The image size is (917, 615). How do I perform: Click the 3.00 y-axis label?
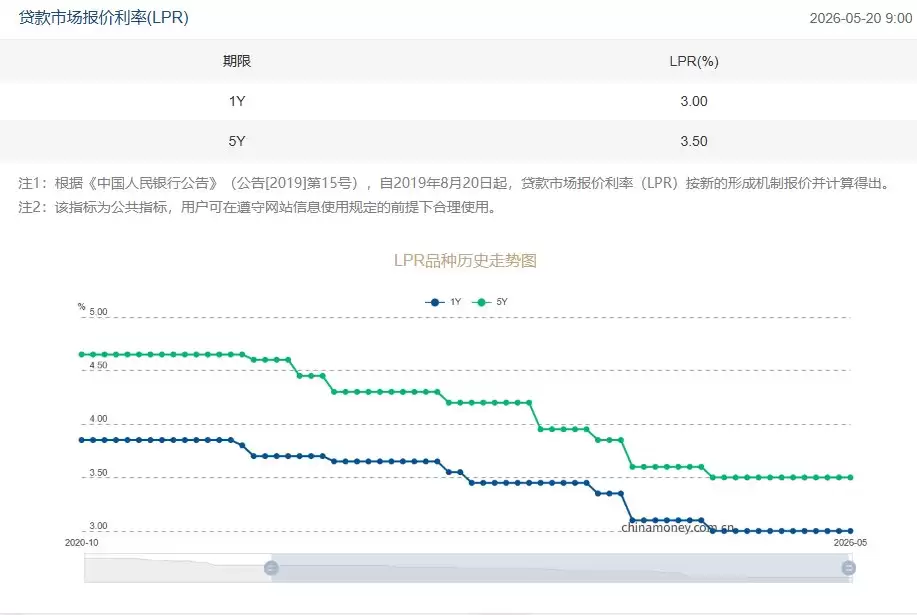(98, 526)
